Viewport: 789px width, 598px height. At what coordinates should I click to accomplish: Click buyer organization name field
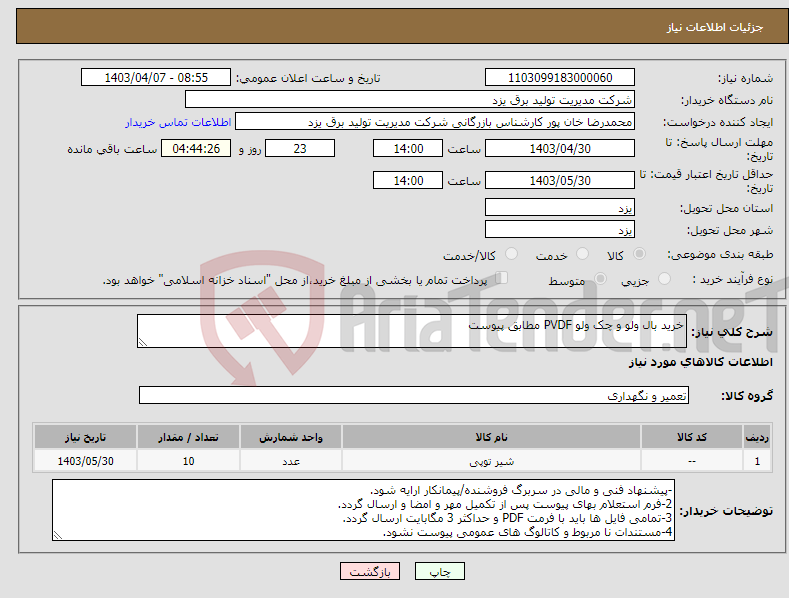[x=410, y=99]
